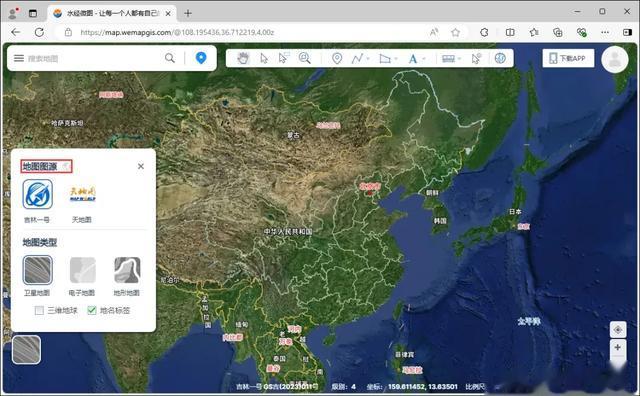Click the blue location pin button
Screen dimensions: 640x396
coord(201,58)
